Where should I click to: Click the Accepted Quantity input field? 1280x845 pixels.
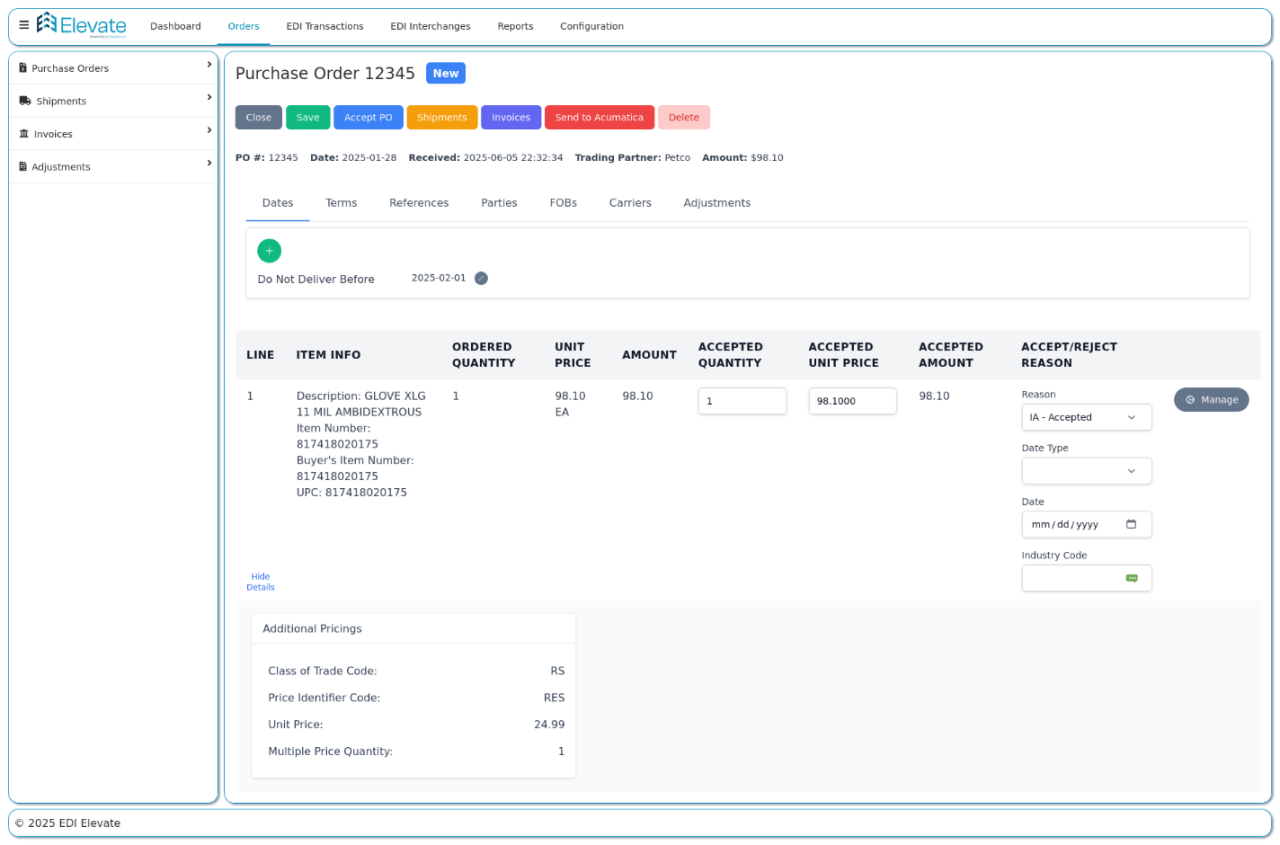[742, 401]
